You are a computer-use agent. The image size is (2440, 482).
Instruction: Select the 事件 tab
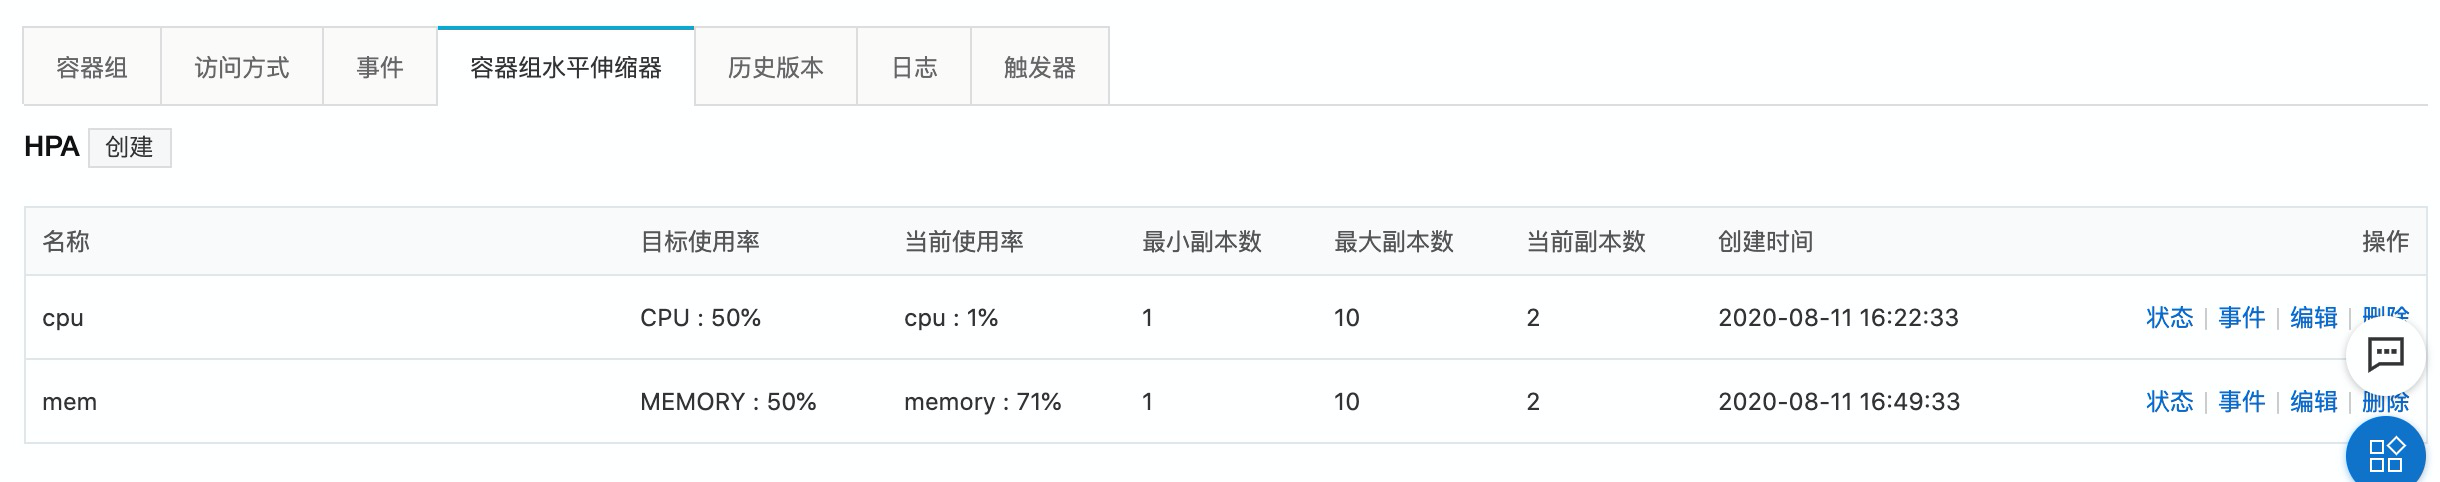[x=380, y=67]
